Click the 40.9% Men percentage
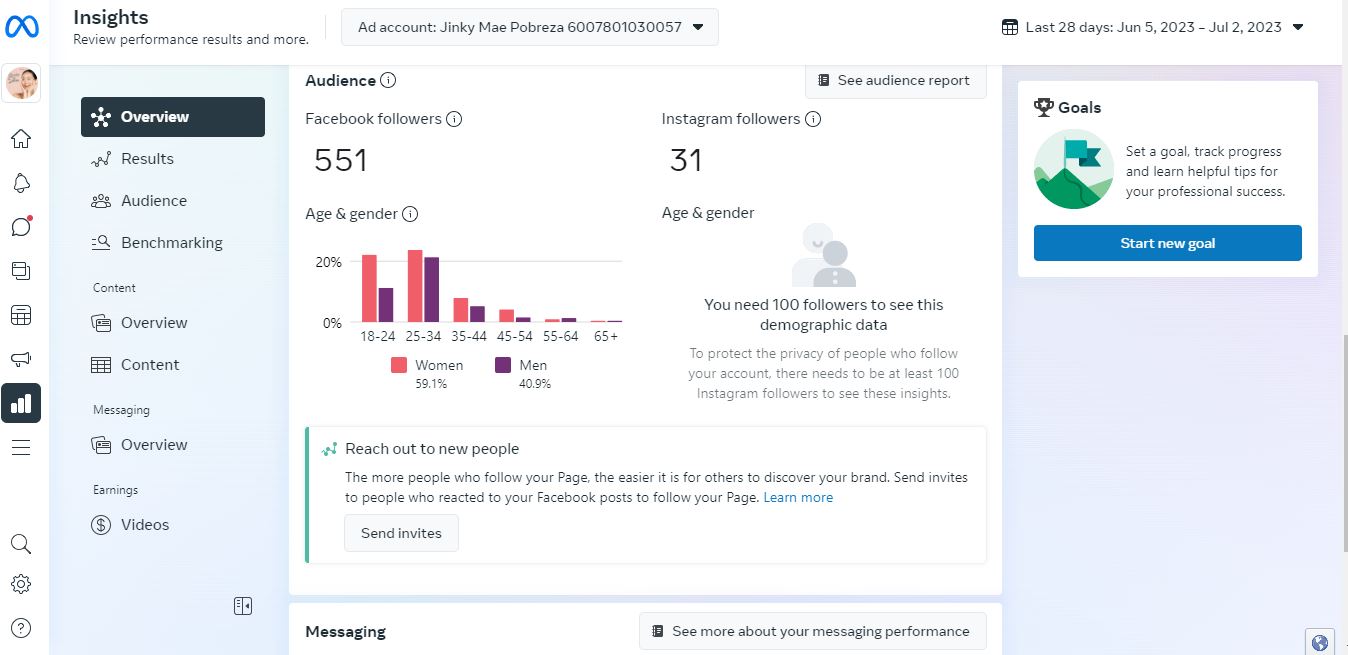This screenshot has height=655, width=1348. [x=535, y=384]
